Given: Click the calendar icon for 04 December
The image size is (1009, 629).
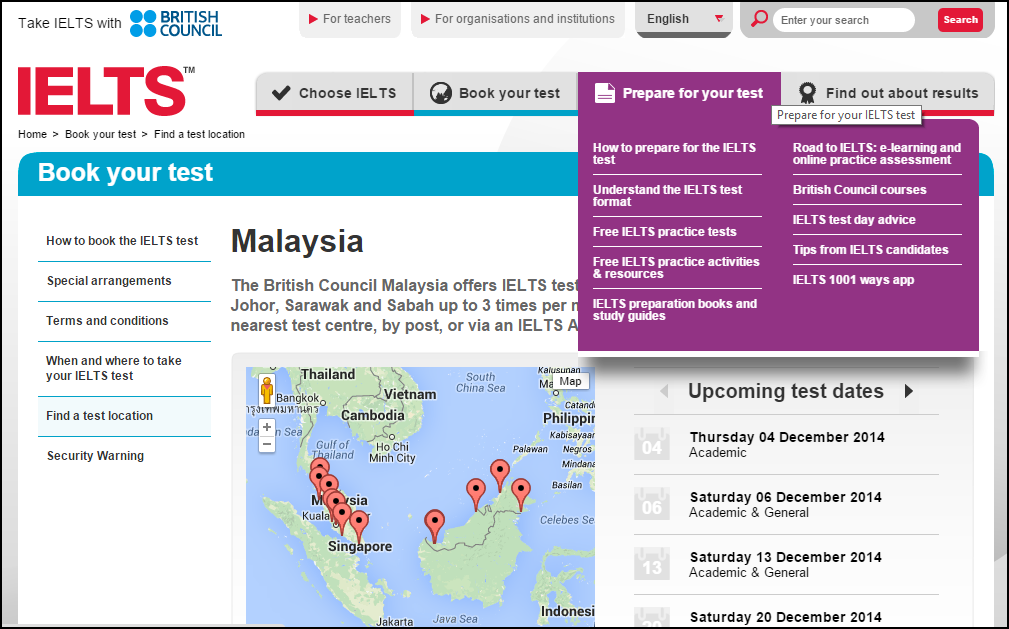Looking at the screenshot, I should (651, 444).
